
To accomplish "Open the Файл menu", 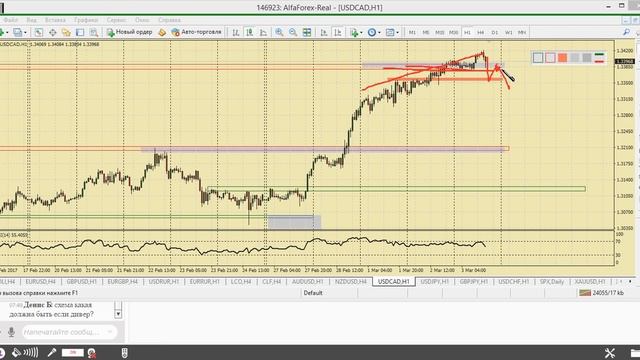I will pos(11,20).
